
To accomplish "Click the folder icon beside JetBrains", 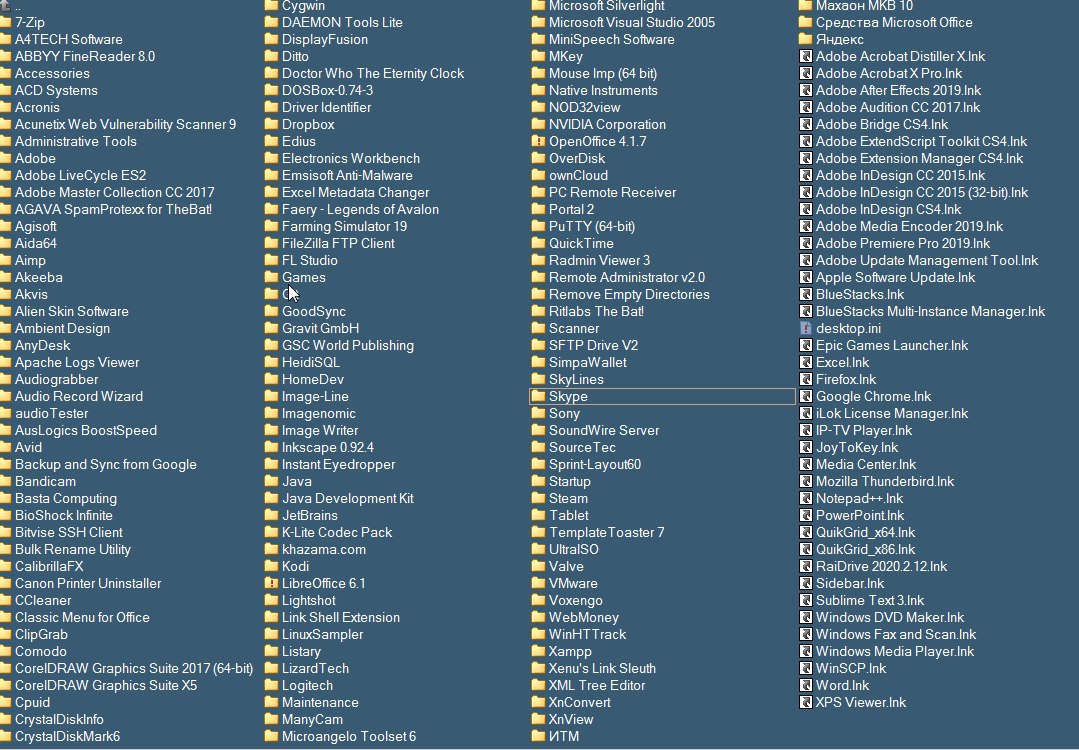I will pos(271,515).
